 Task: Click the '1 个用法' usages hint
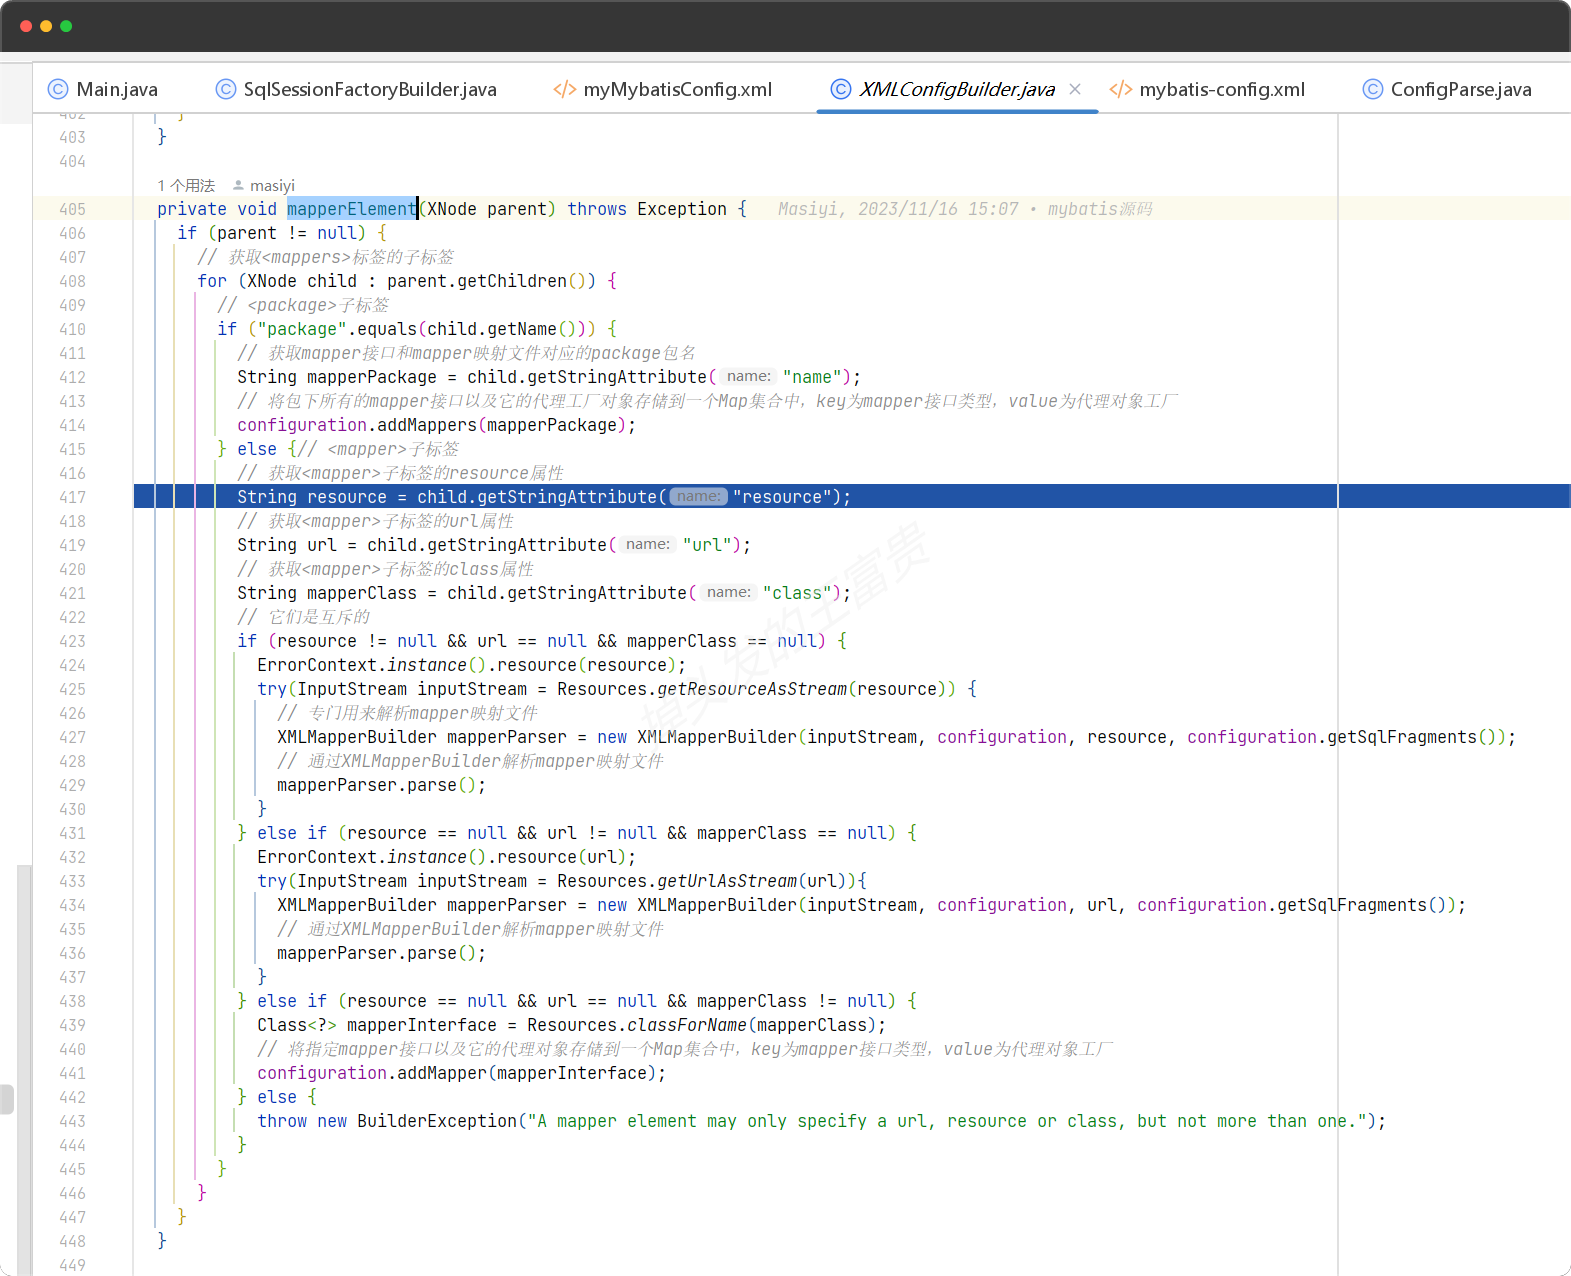click(x=186, y=185)
